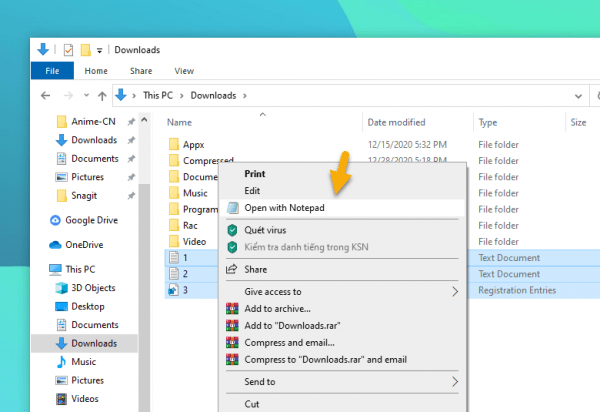Image resolution: width=600 pixels, height=412 pixels.
Task: Sort by the Date modified column header
Action: point(396,122)
